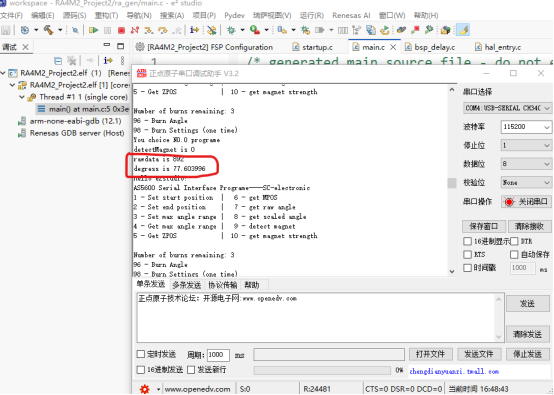Viewport: 554px width, 395px height.
Task: Open the Debug view three-dot menu
Action: [x=122, y=61]
